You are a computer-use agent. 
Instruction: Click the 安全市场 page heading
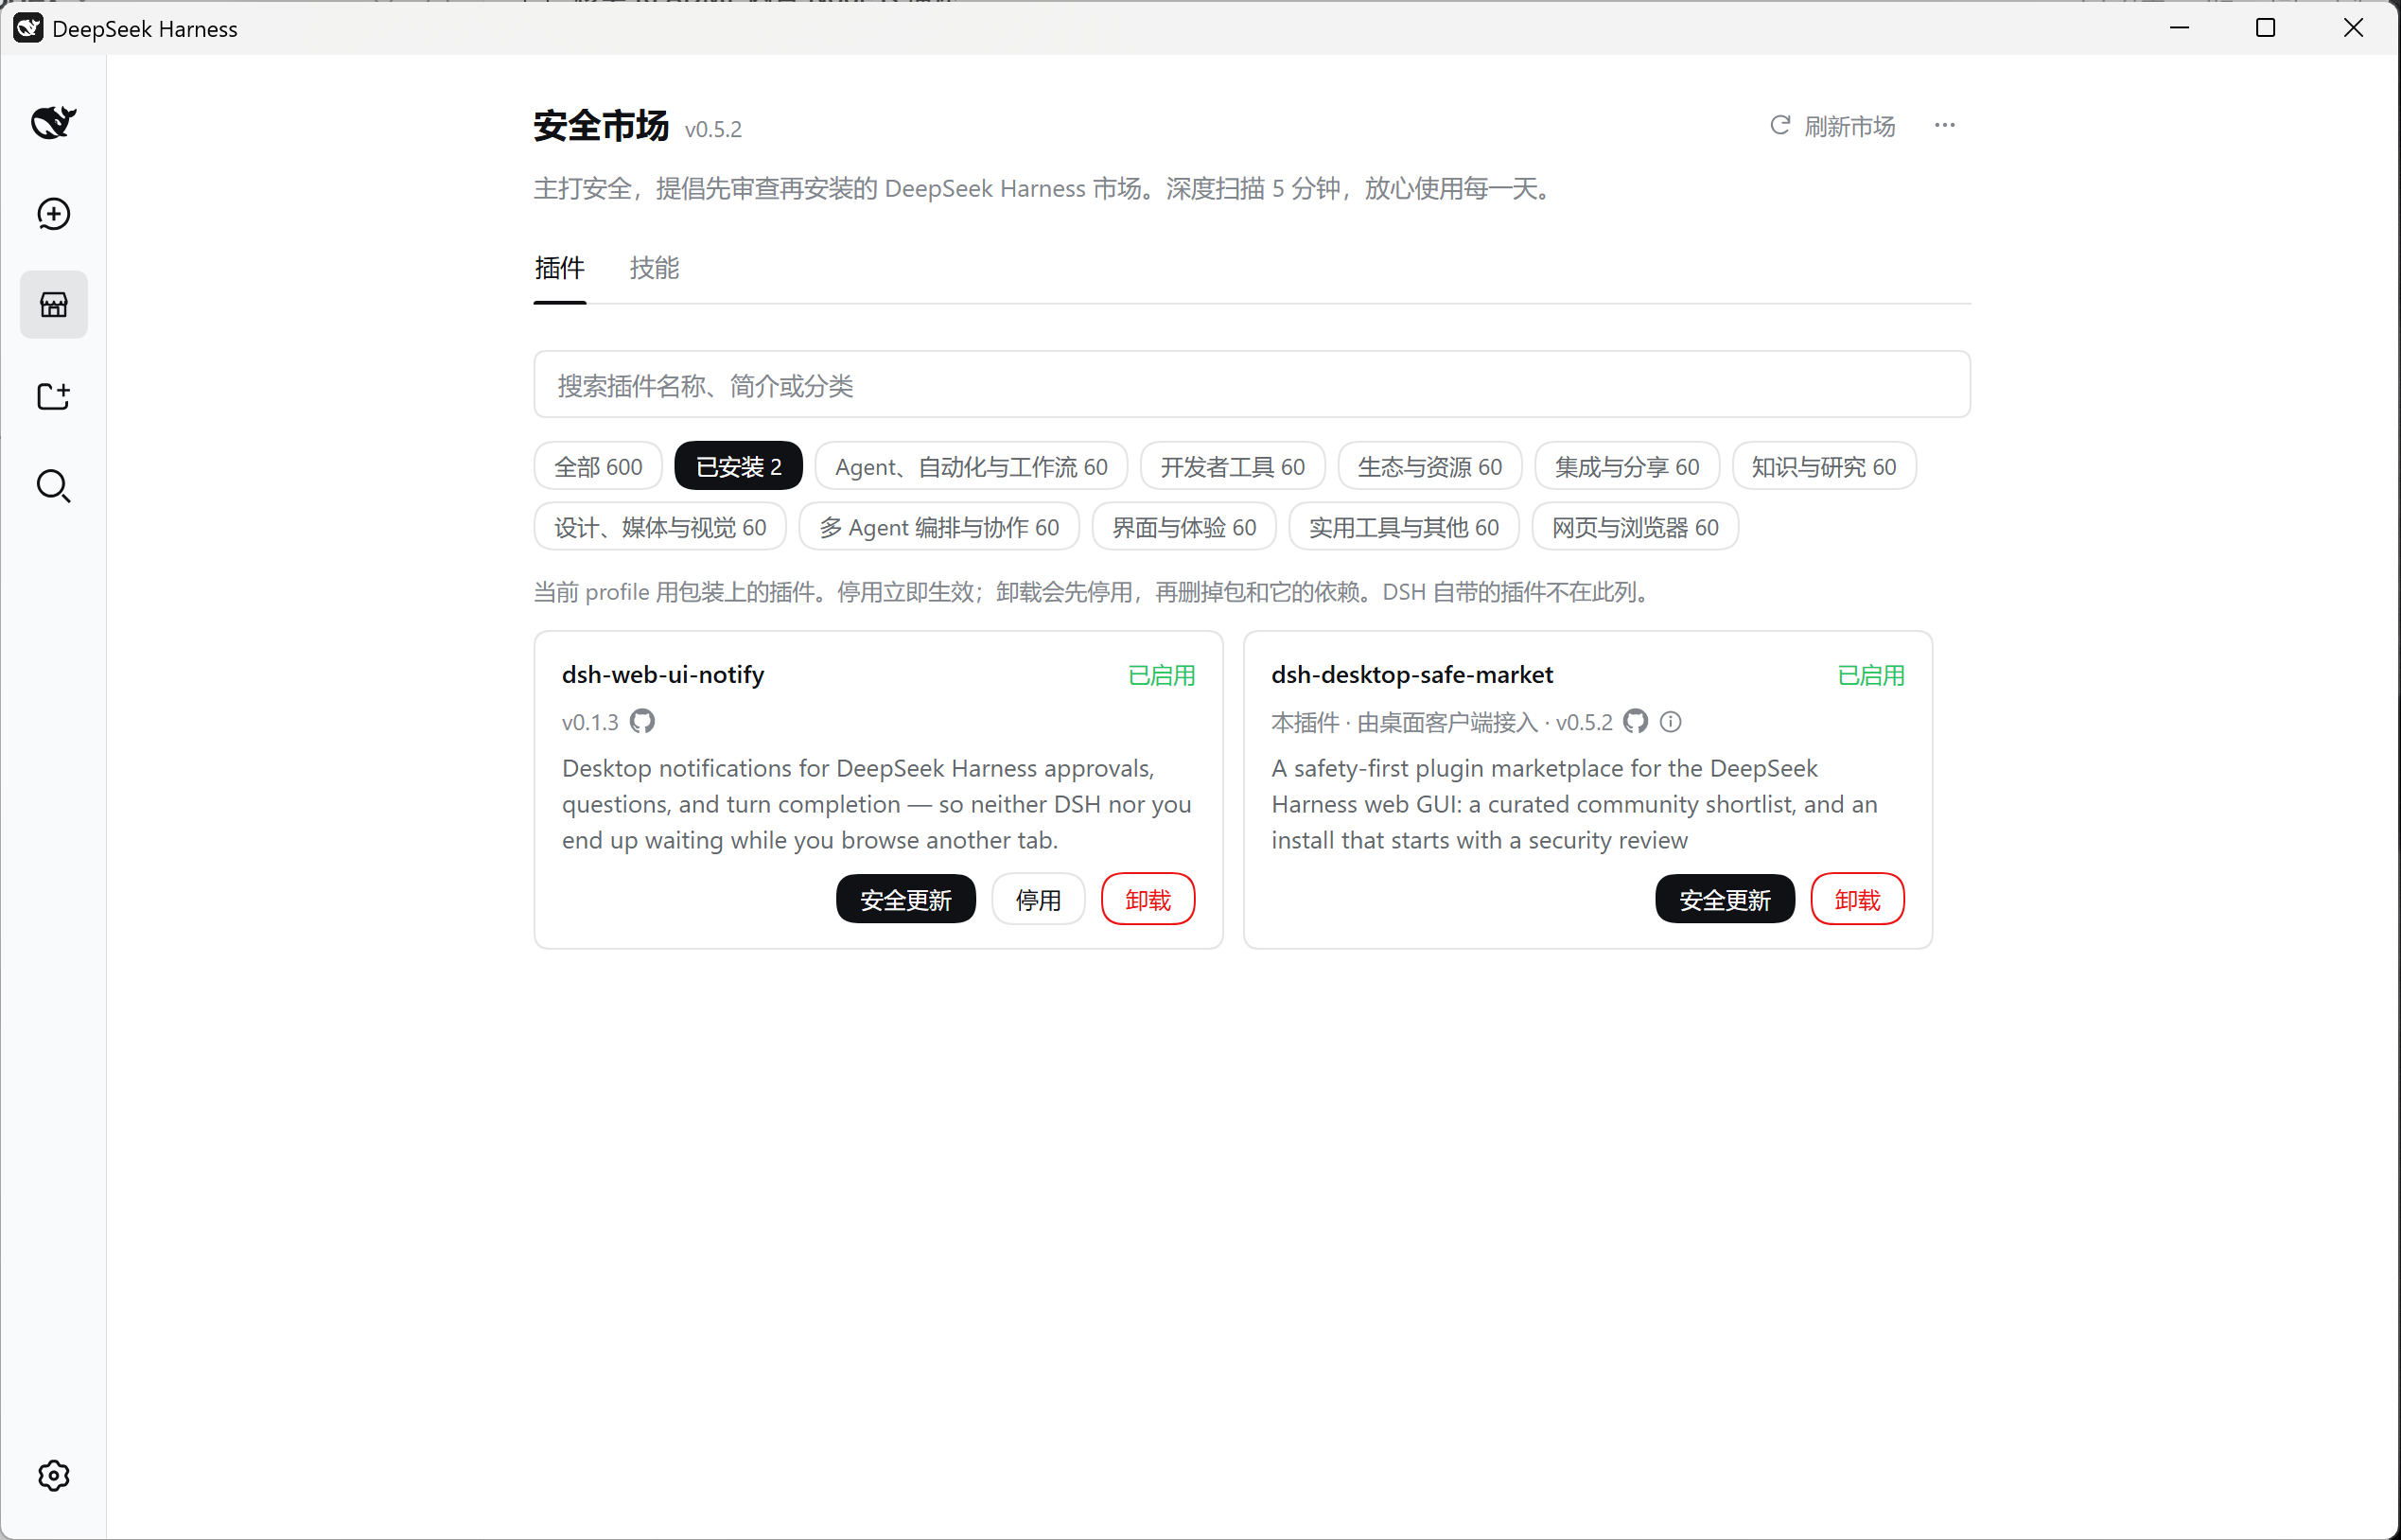point(601,125)
